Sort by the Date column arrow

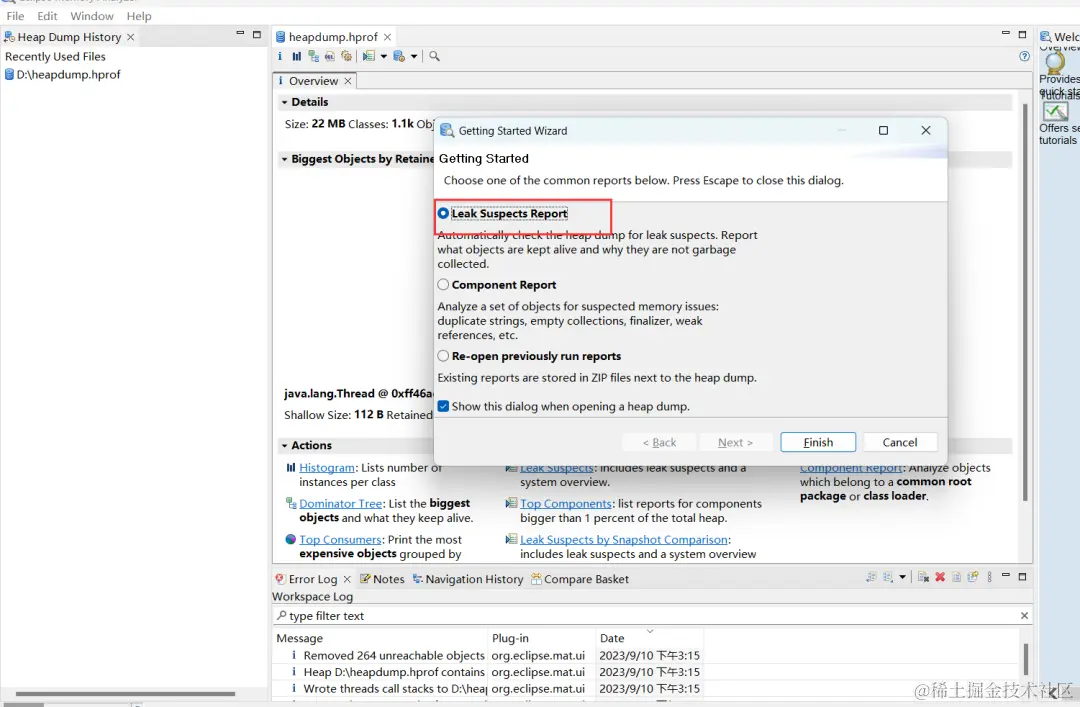(x=650, y=631)
